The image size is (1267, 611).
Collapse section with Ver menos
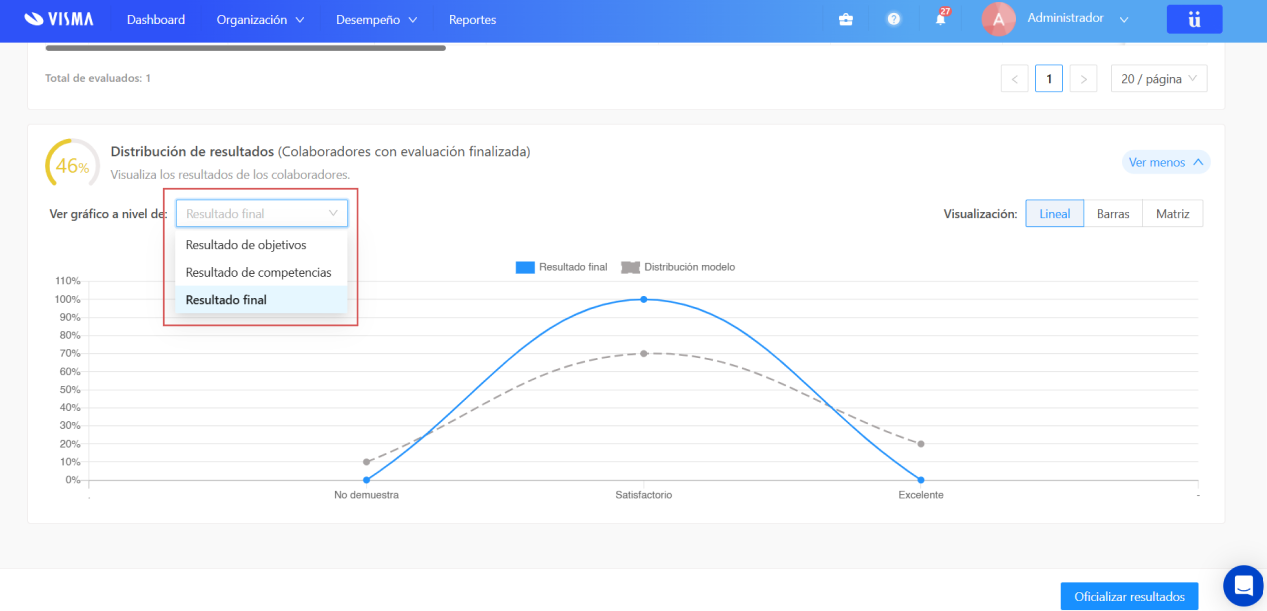(x=1166, y=162)
